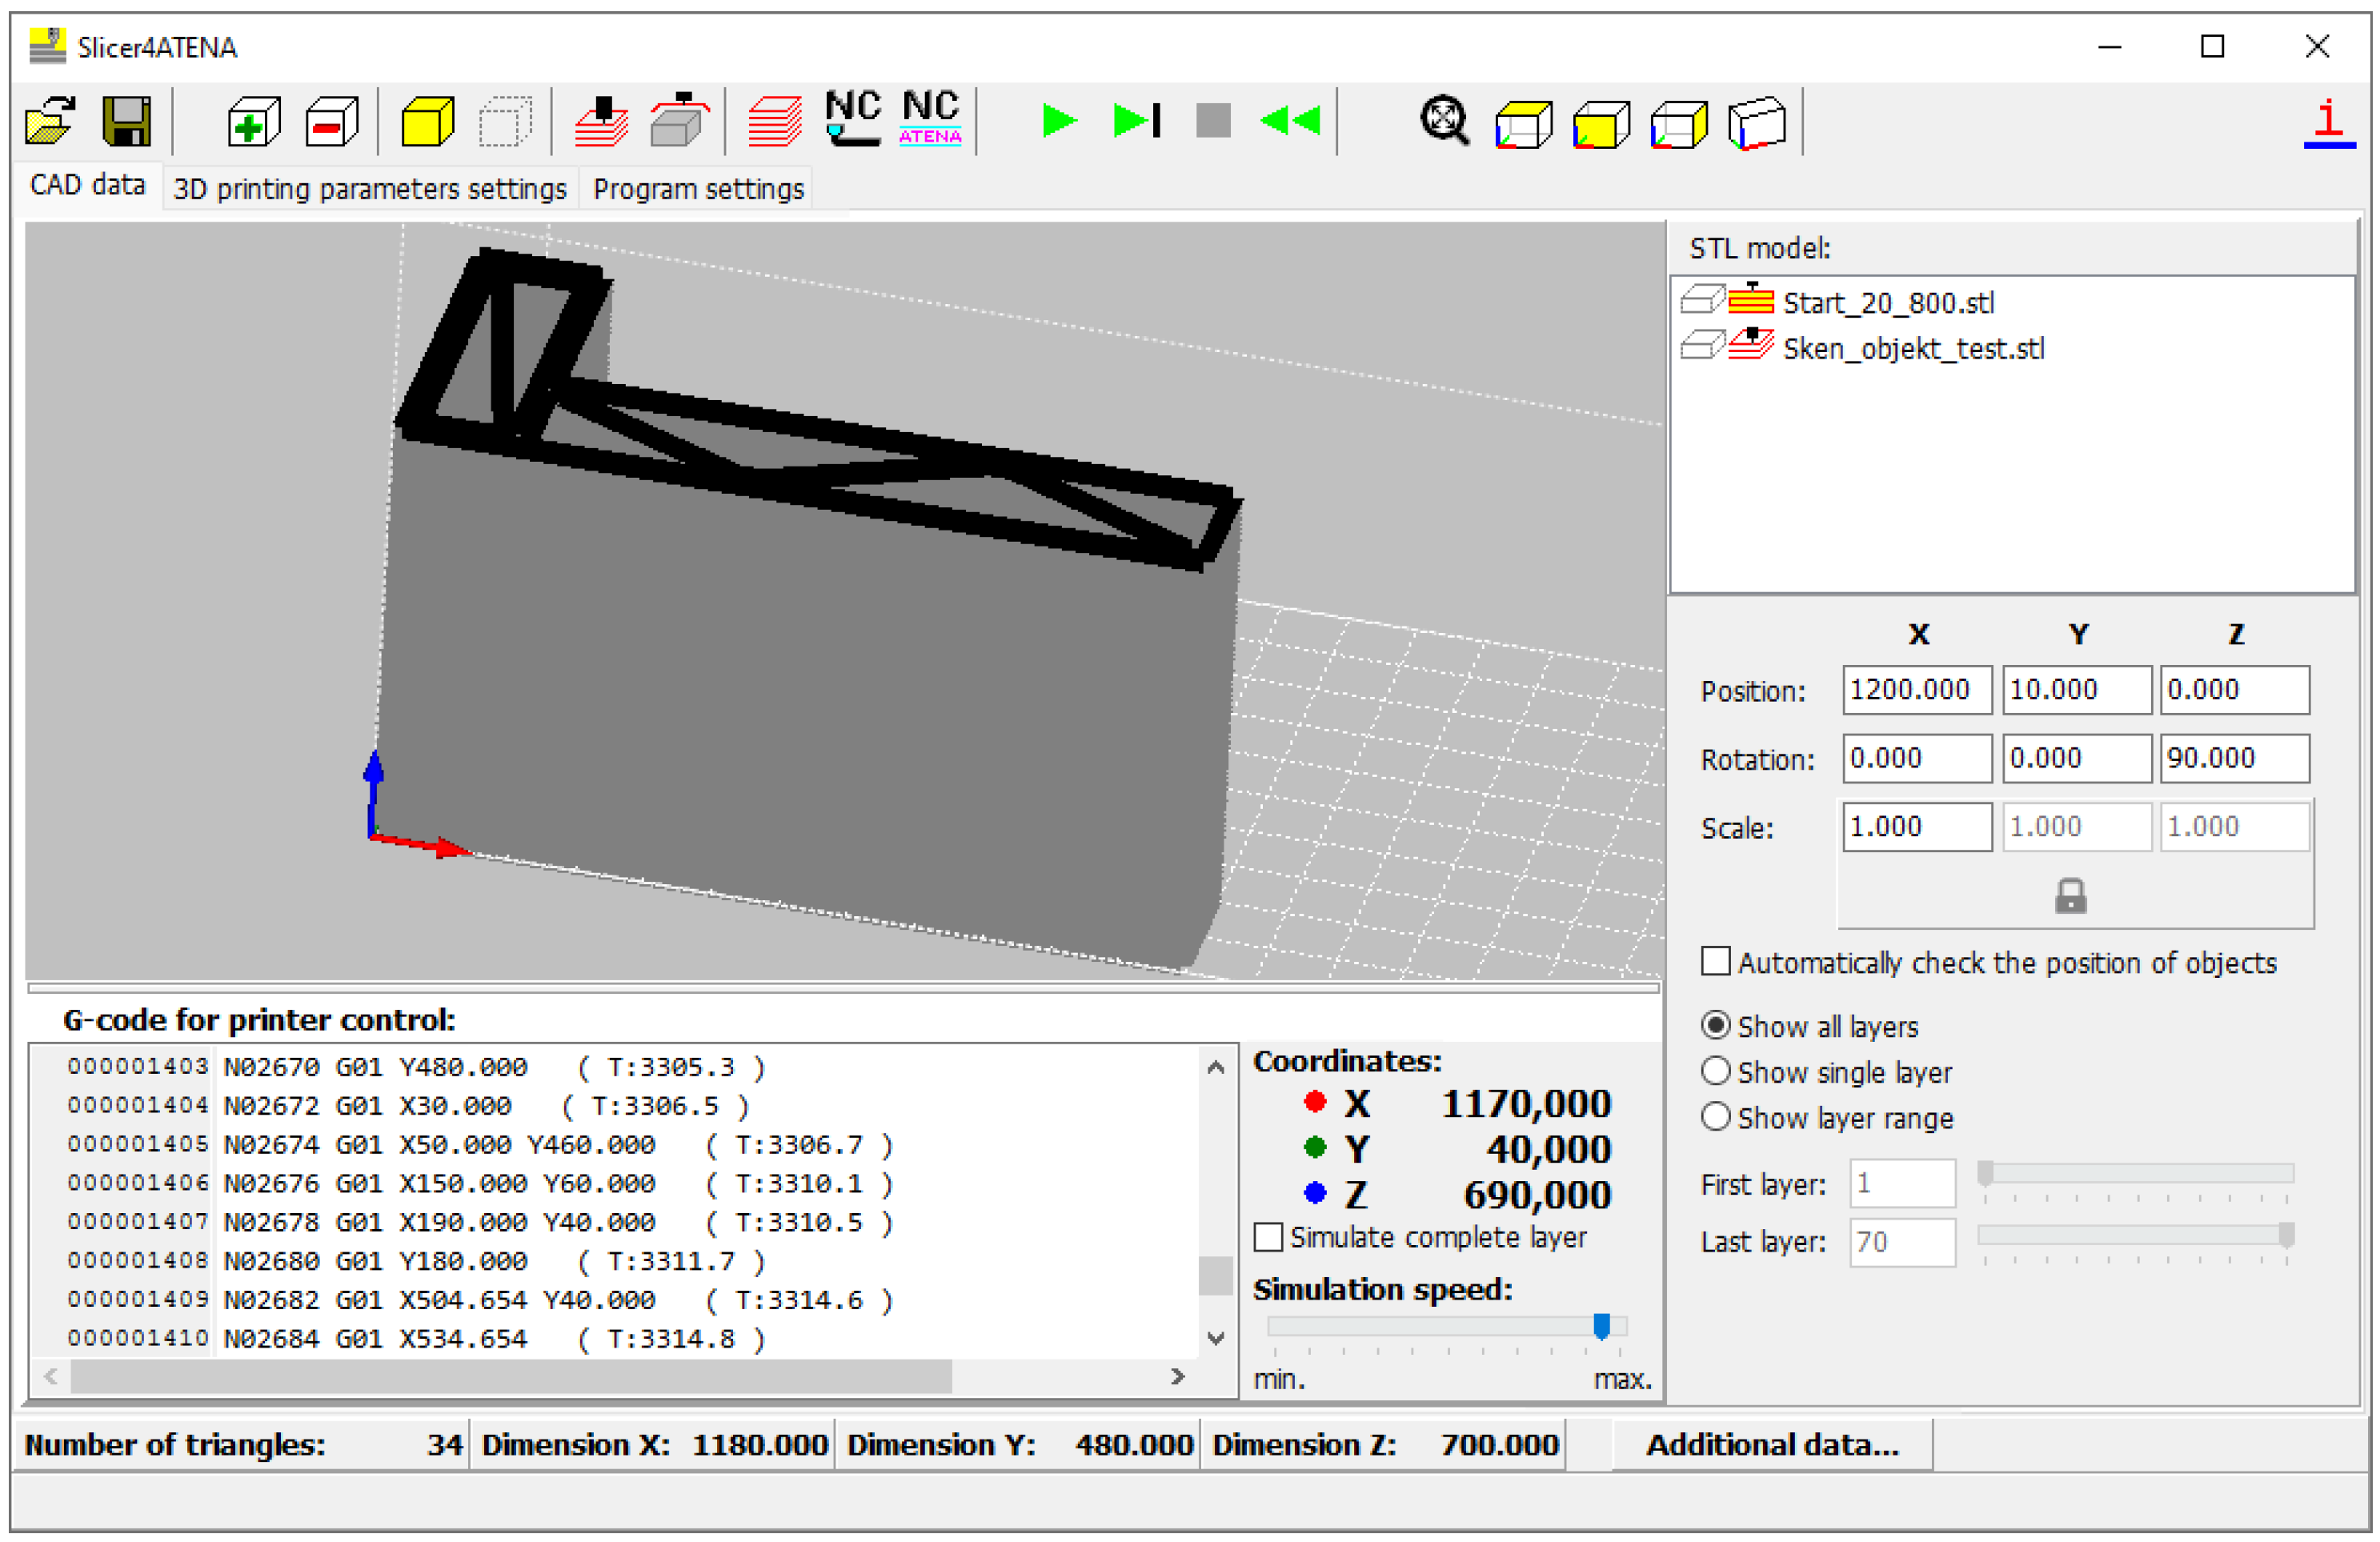Click the save floppy disk icon
The width and height of the screenshot is (2380, 1542).
[x=127, y=122]
